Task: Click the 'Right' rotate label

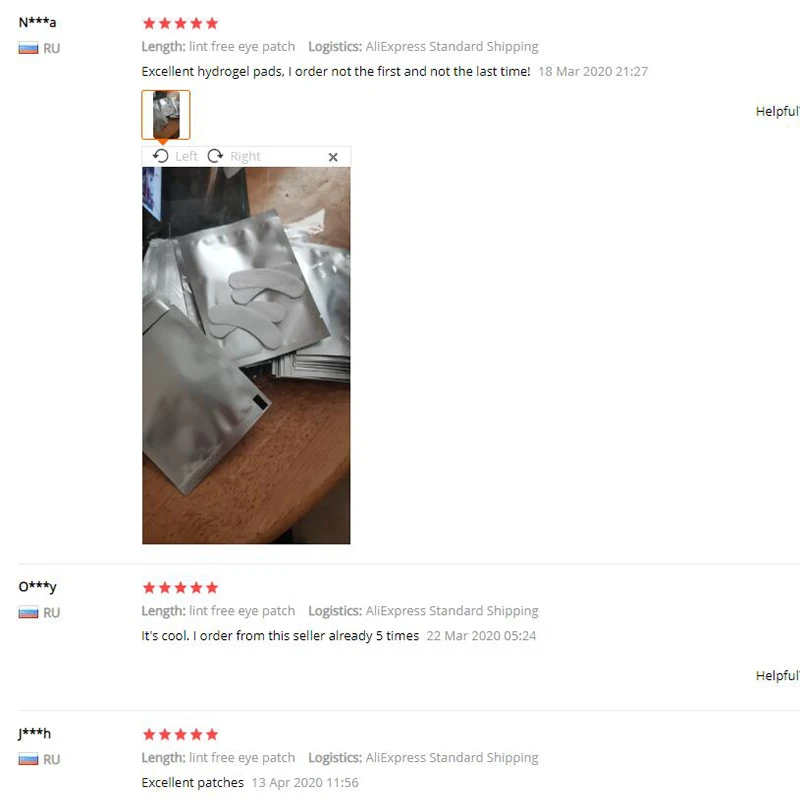Action: click(x=245, y=157)
